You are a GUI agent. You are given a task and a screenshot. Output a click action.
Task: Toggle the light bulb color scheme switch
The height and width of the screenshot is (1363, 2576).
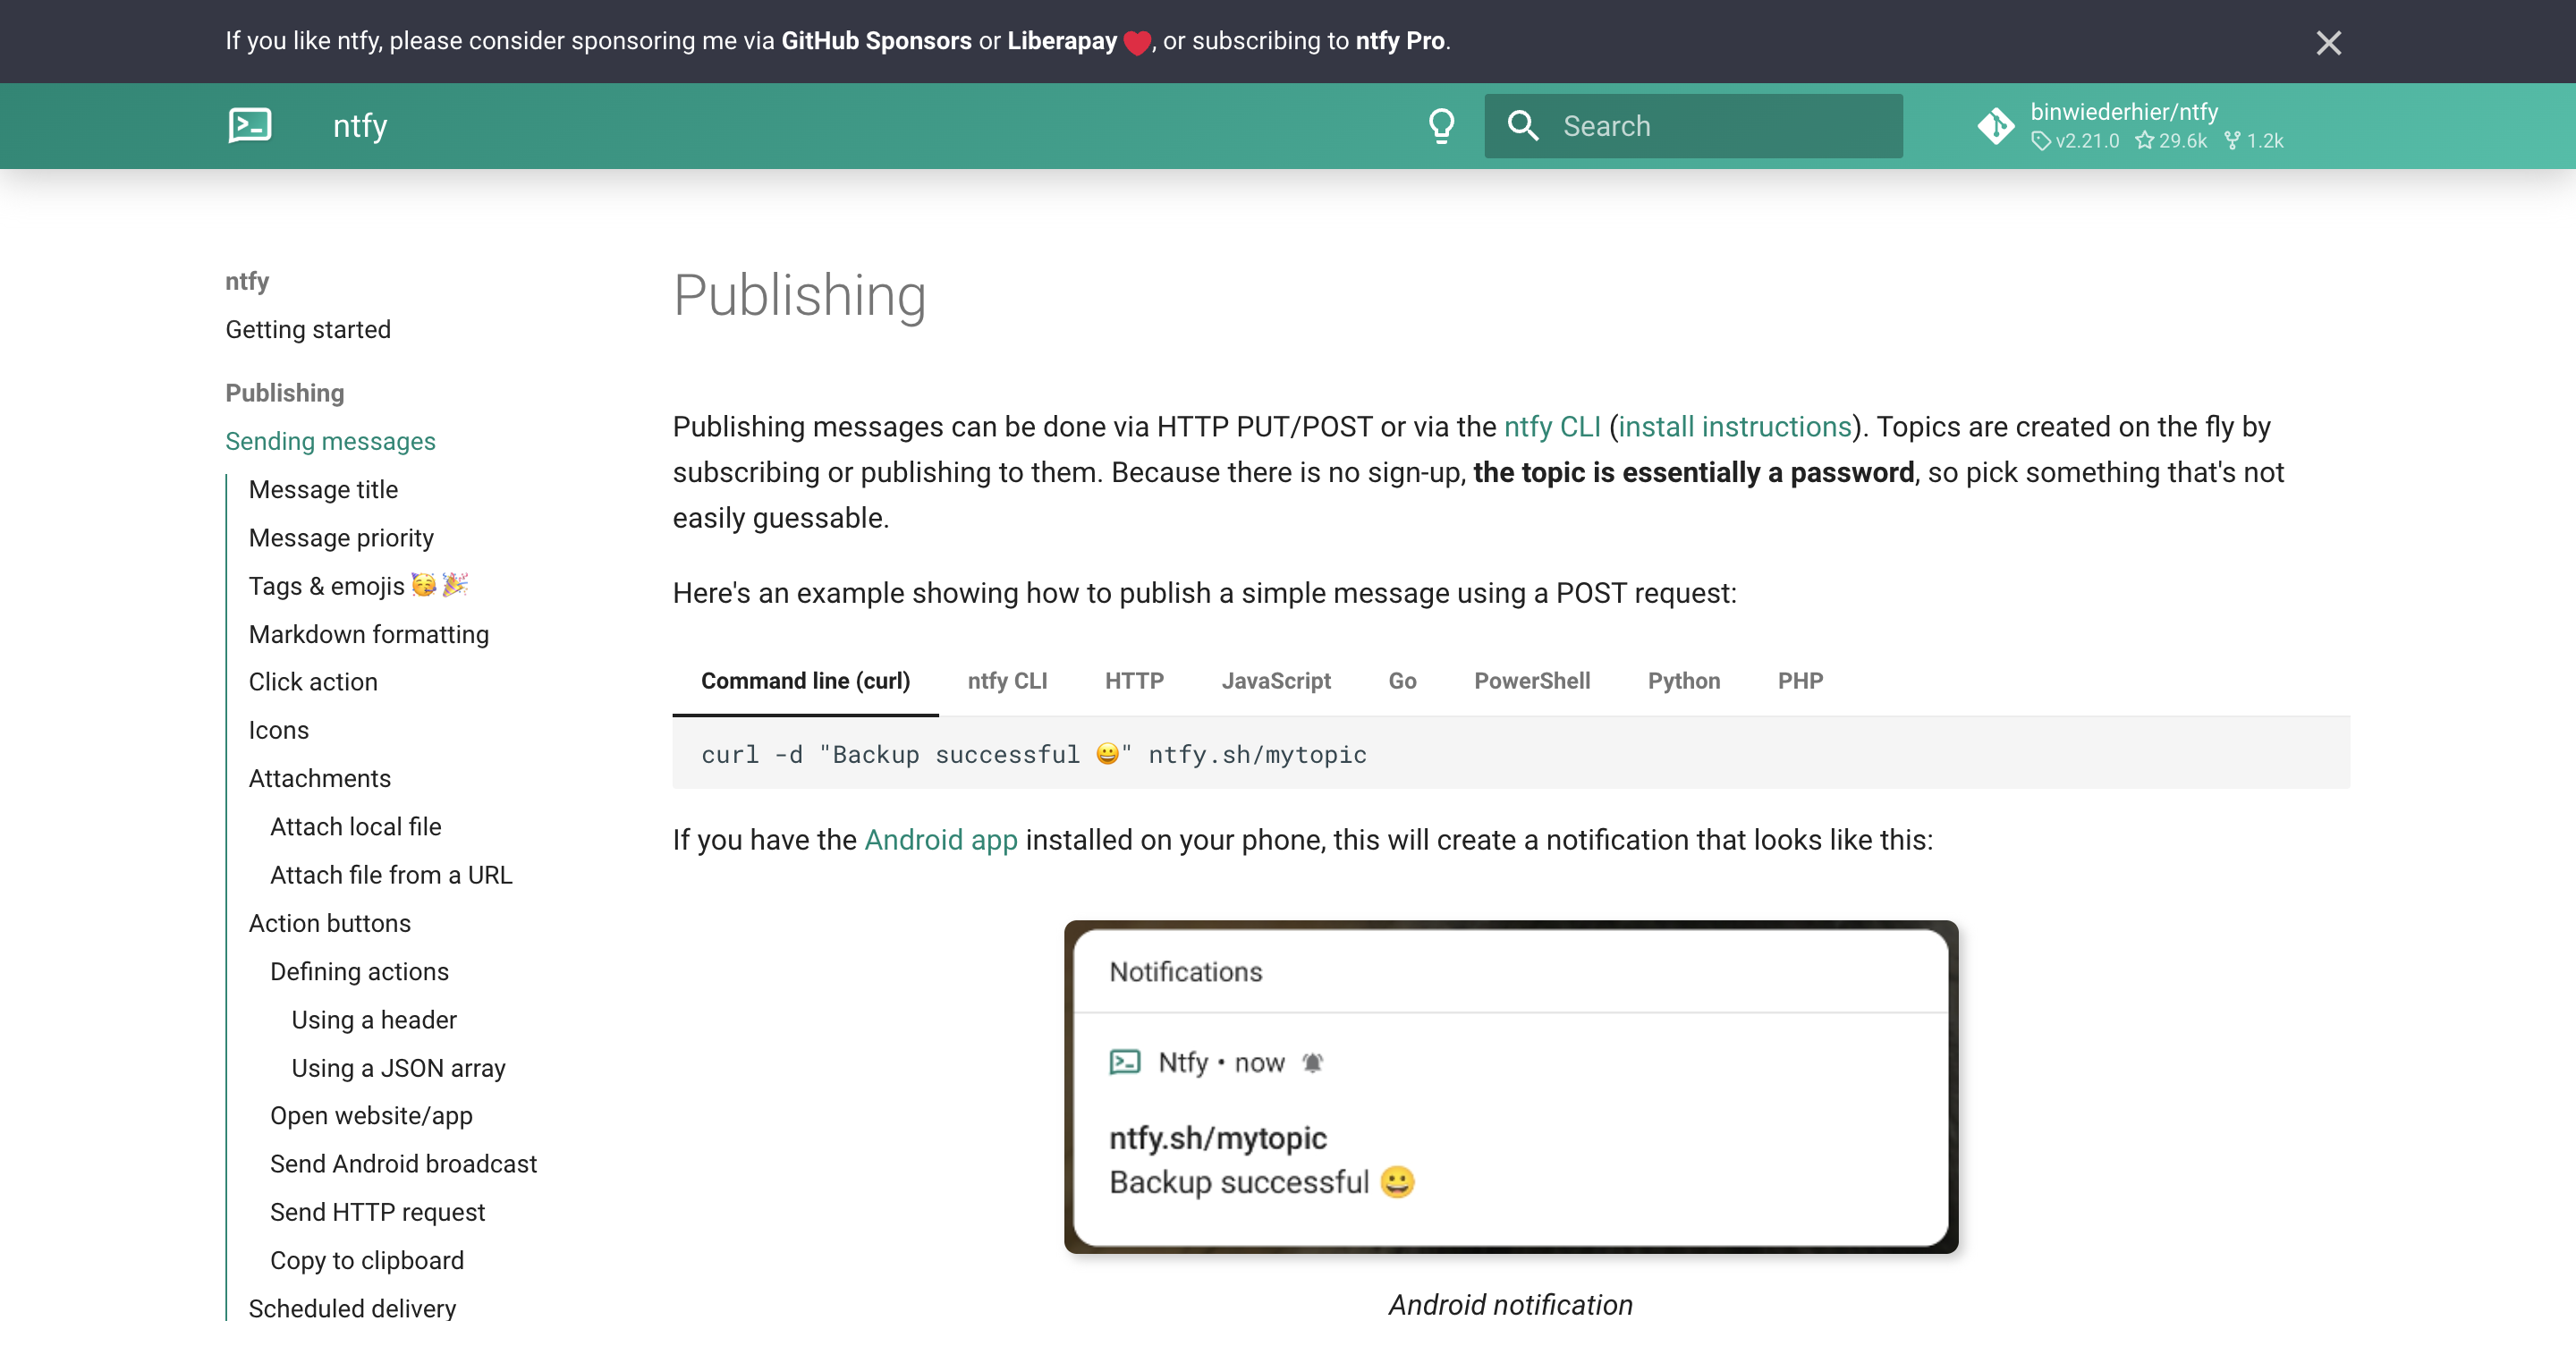click(x=1441, y=126)
